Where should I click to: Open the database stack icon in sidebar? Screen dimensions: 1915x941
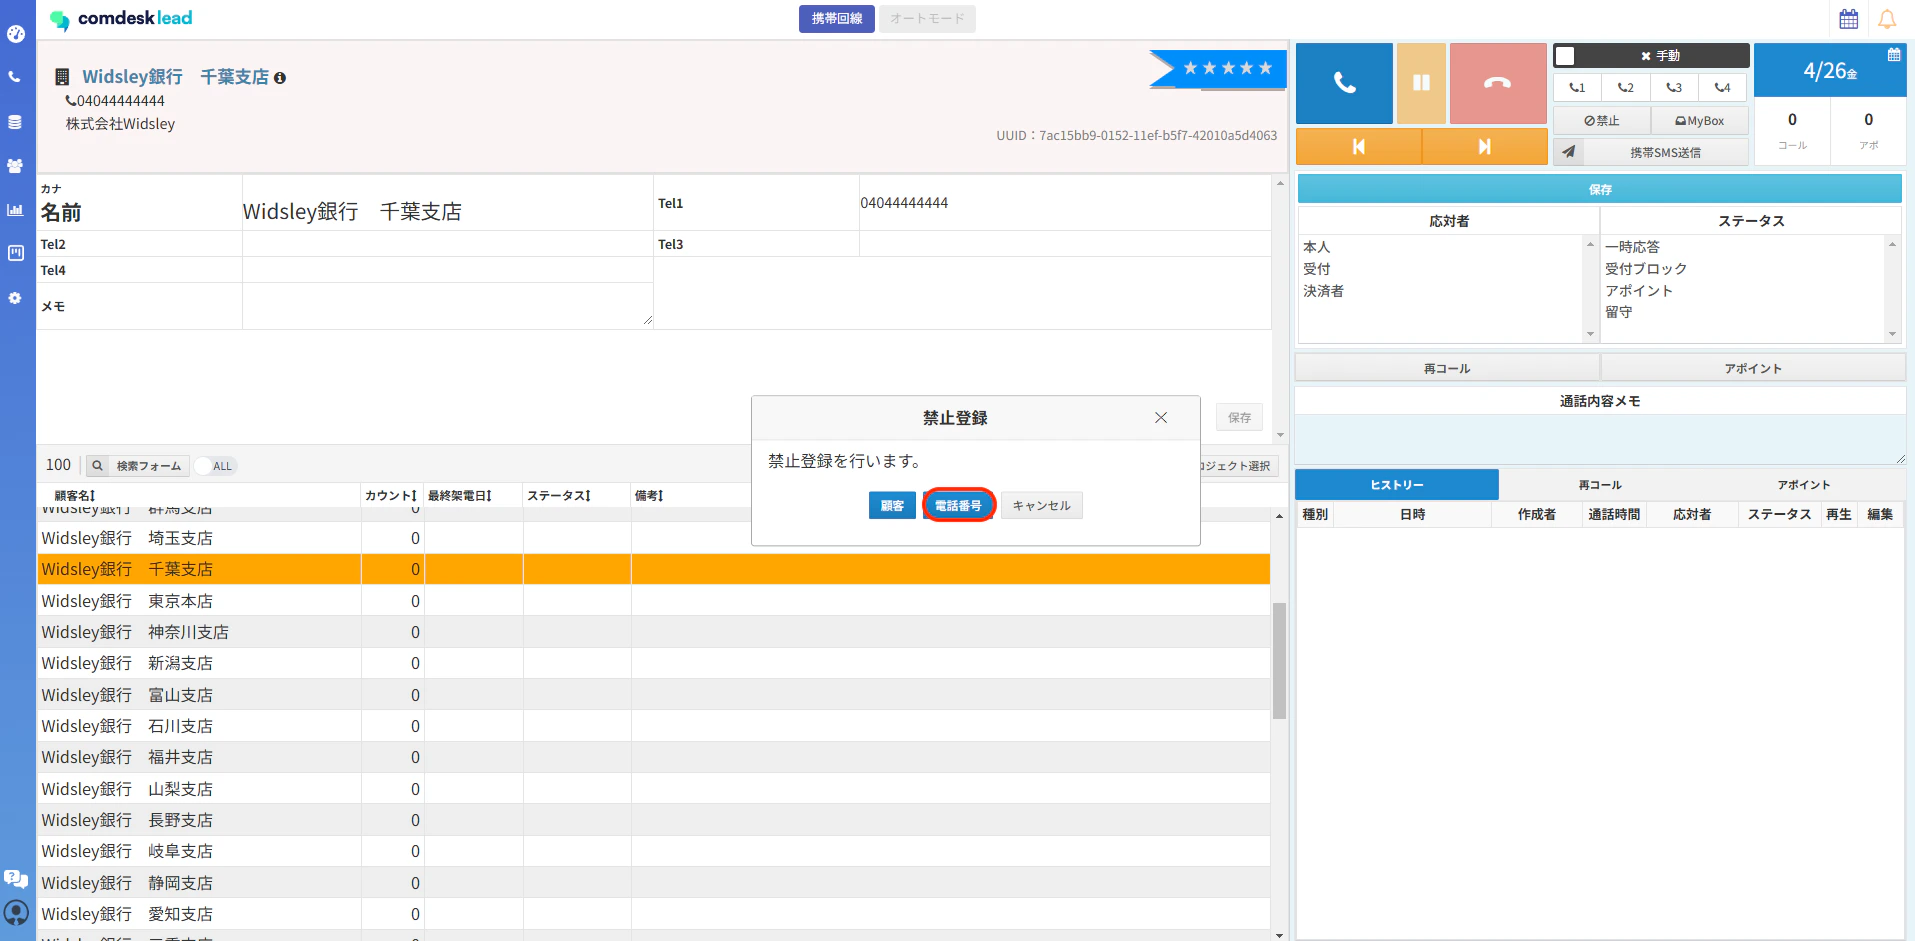click(x=15, y=122)
